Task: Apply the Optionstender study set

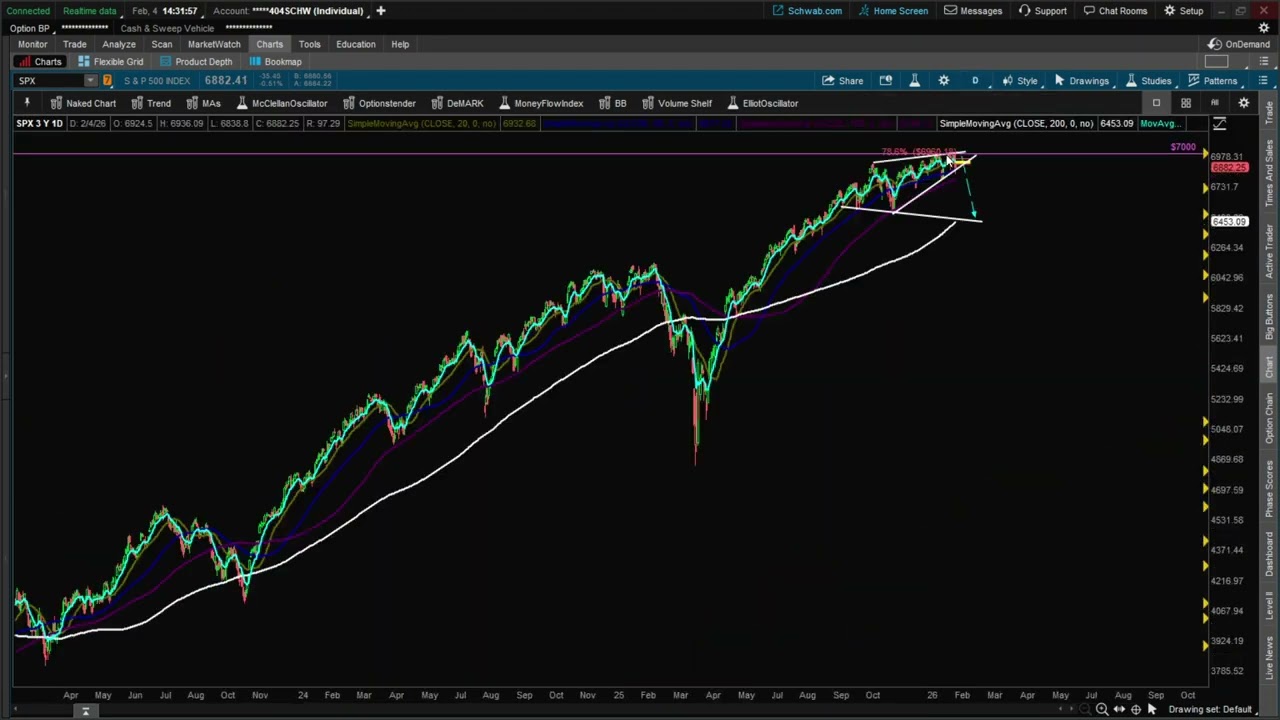Action: coord(378,103)
